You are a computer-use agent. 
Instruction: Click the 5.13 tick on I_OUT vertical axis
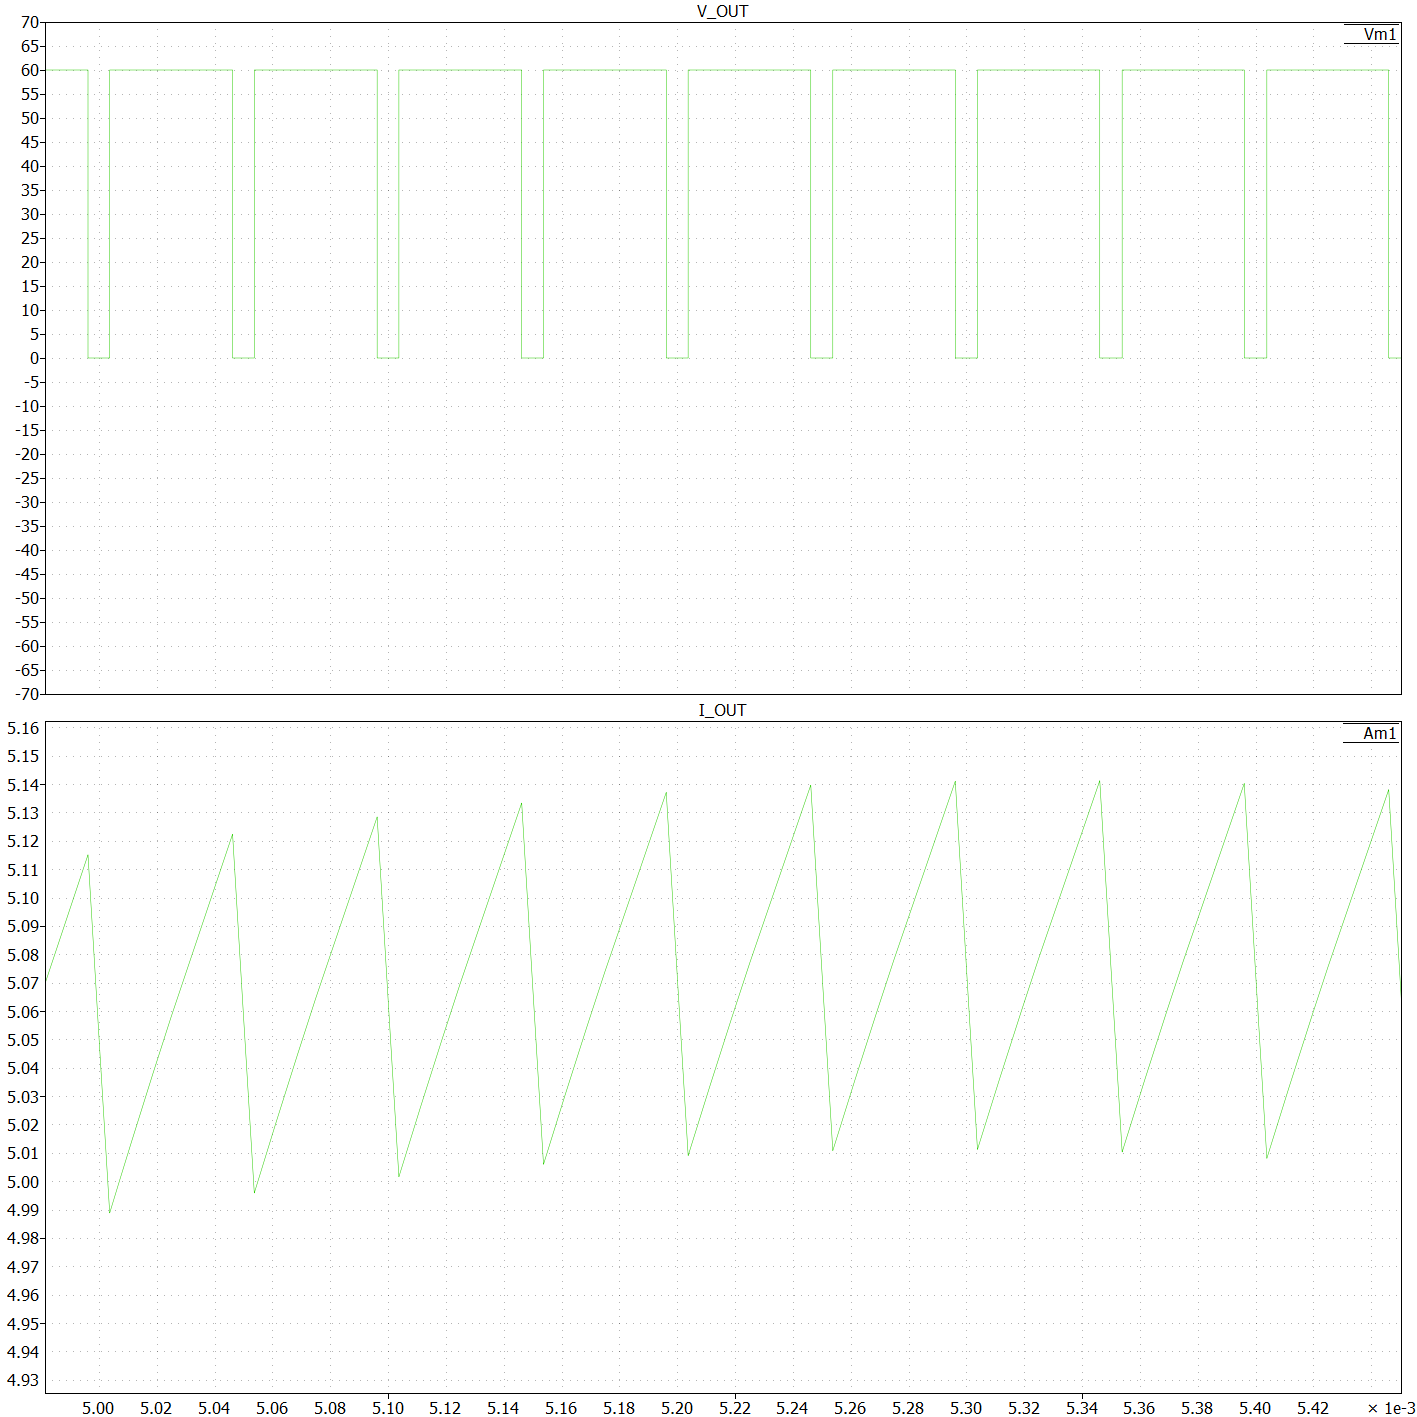pos(23,813)
